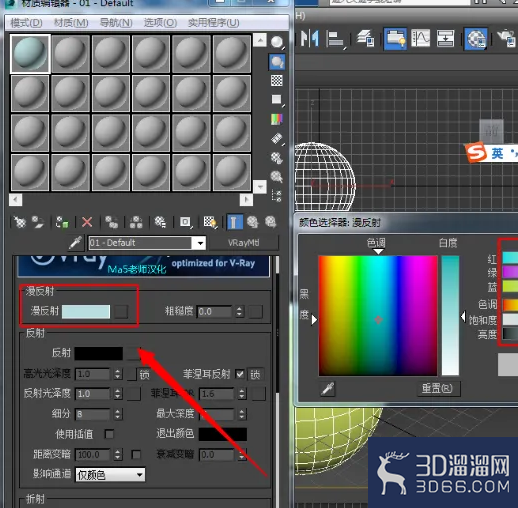518x508 pixels.
Task: Assign material to selection icon
Action: point(62,222)
